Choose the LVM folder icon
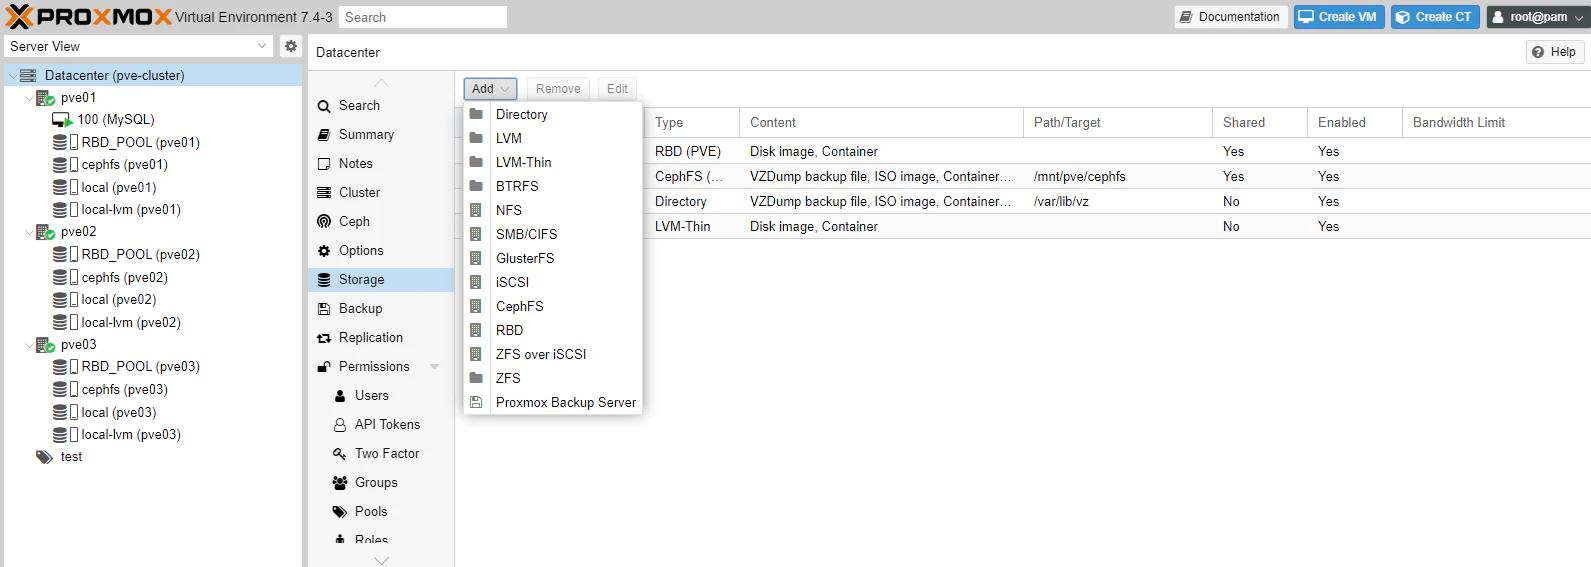This screenshot has width=1591, height=567. 476,138
